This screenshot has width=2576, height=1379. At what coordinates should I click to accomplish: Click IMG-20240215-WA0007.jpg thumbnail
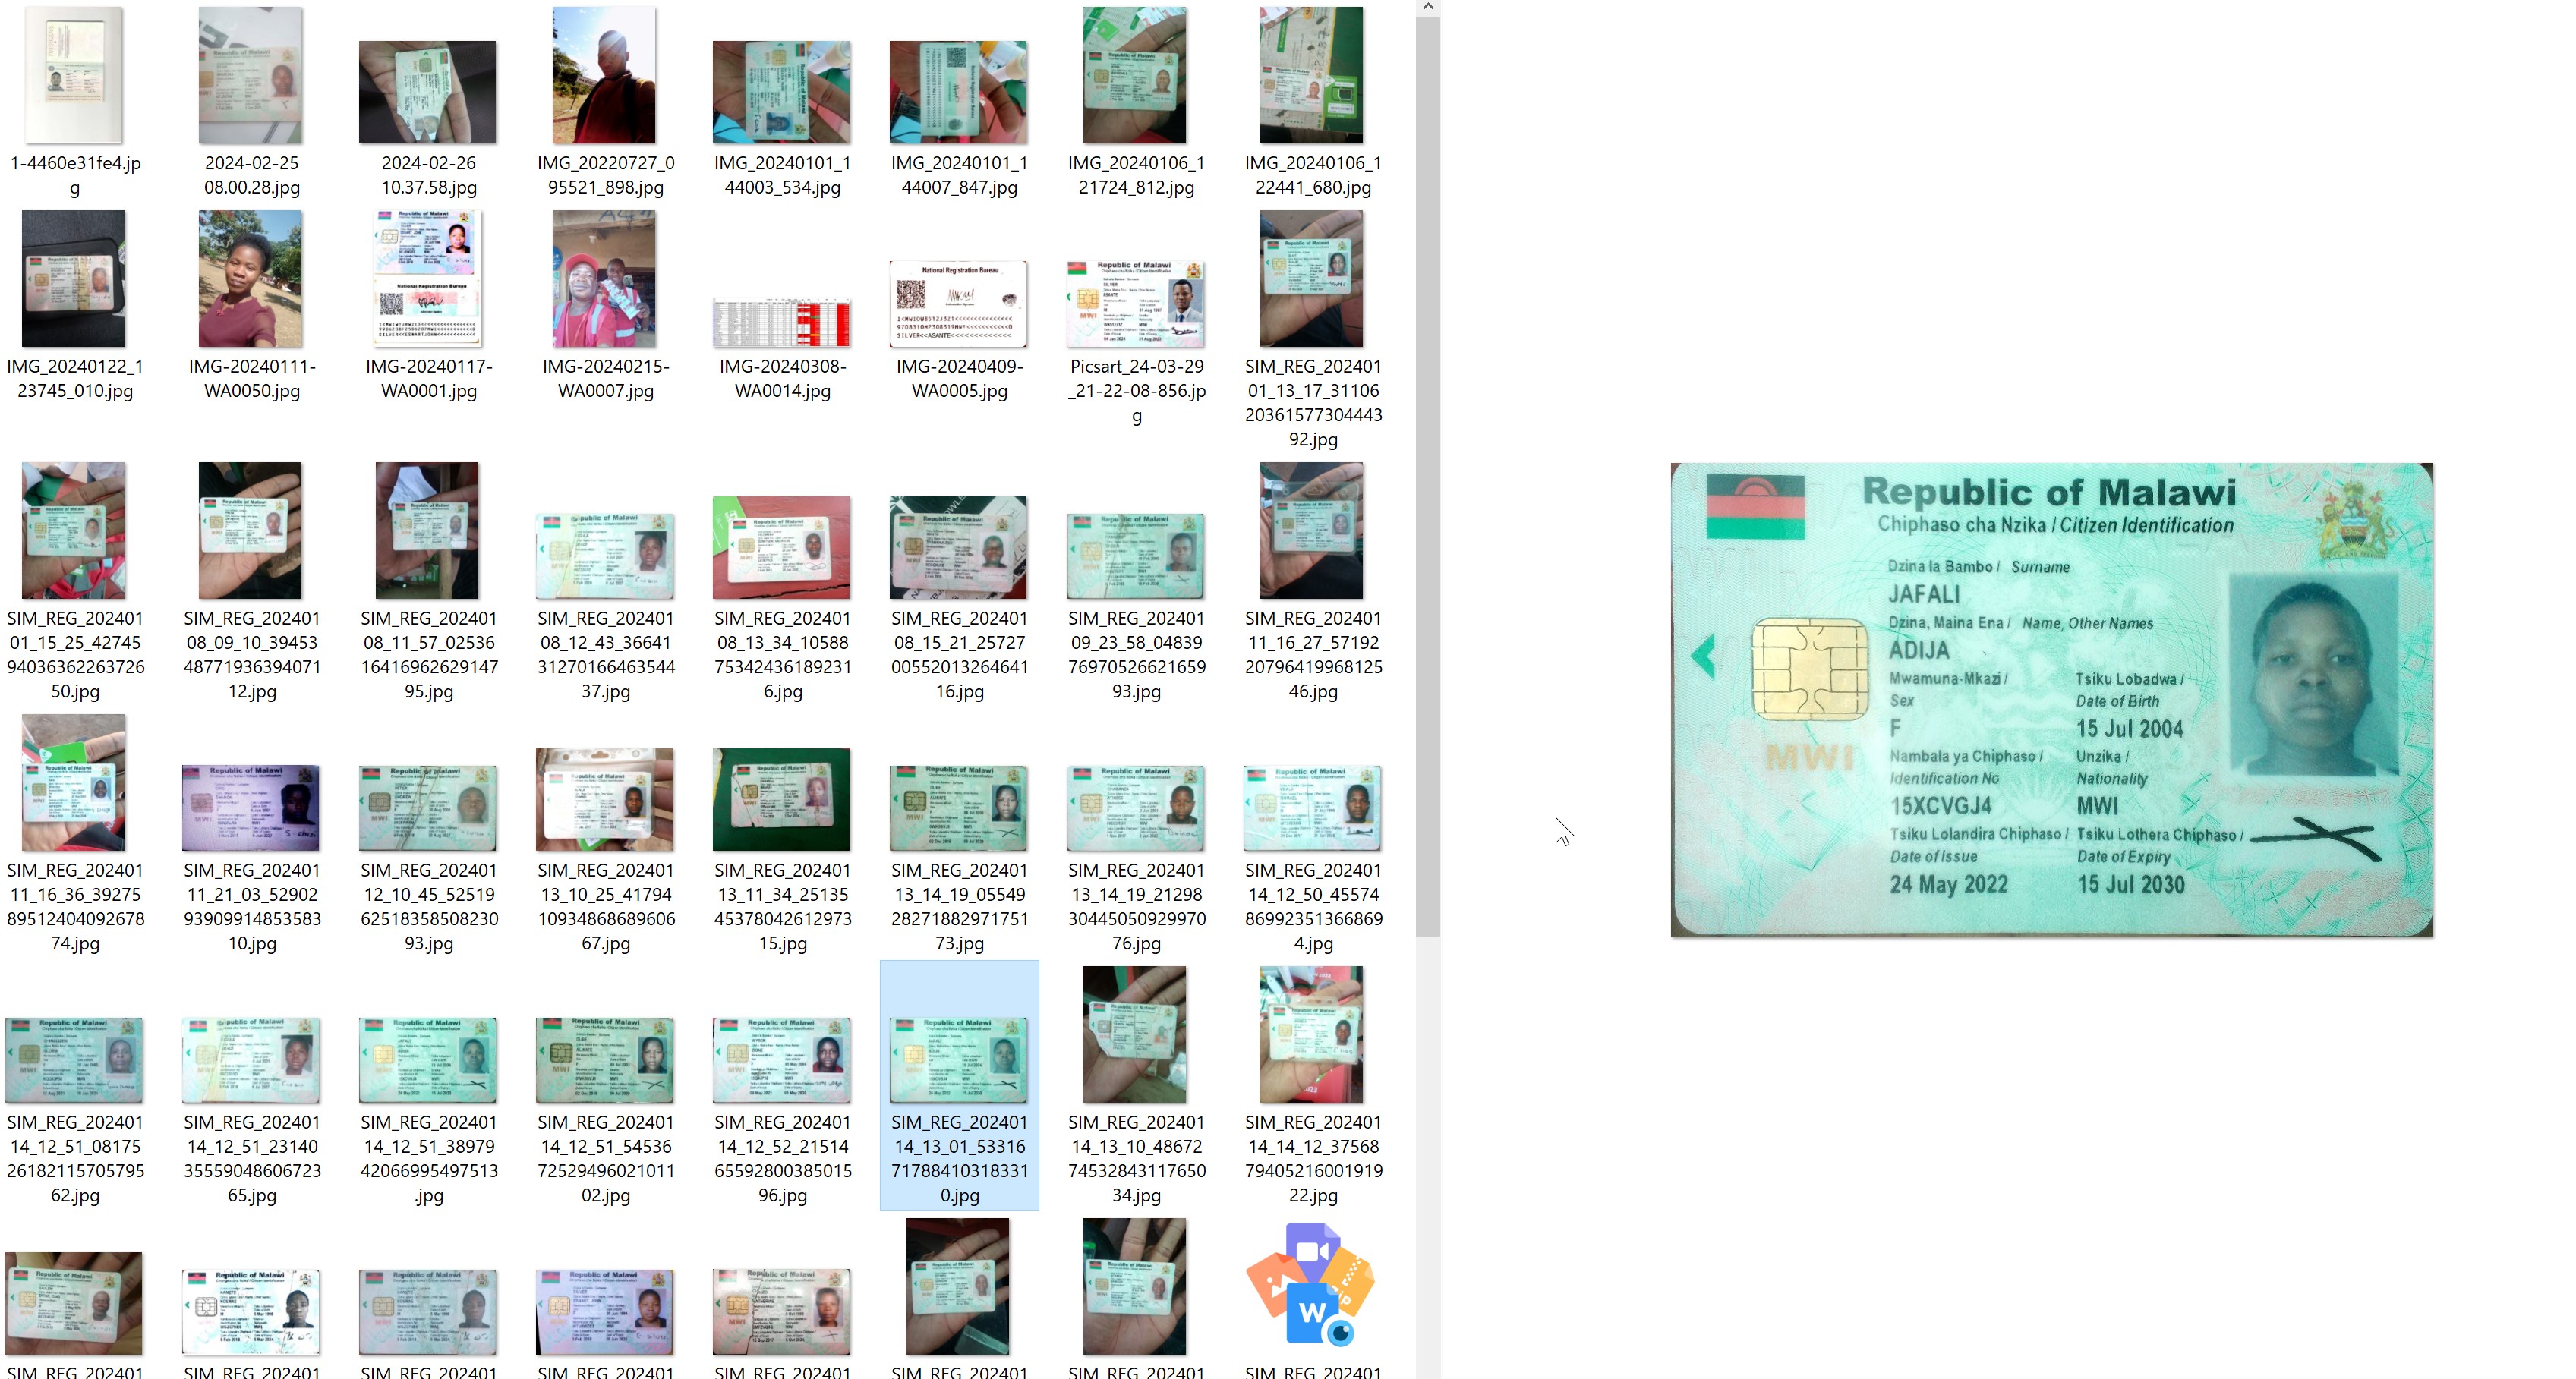click(604, 279)
